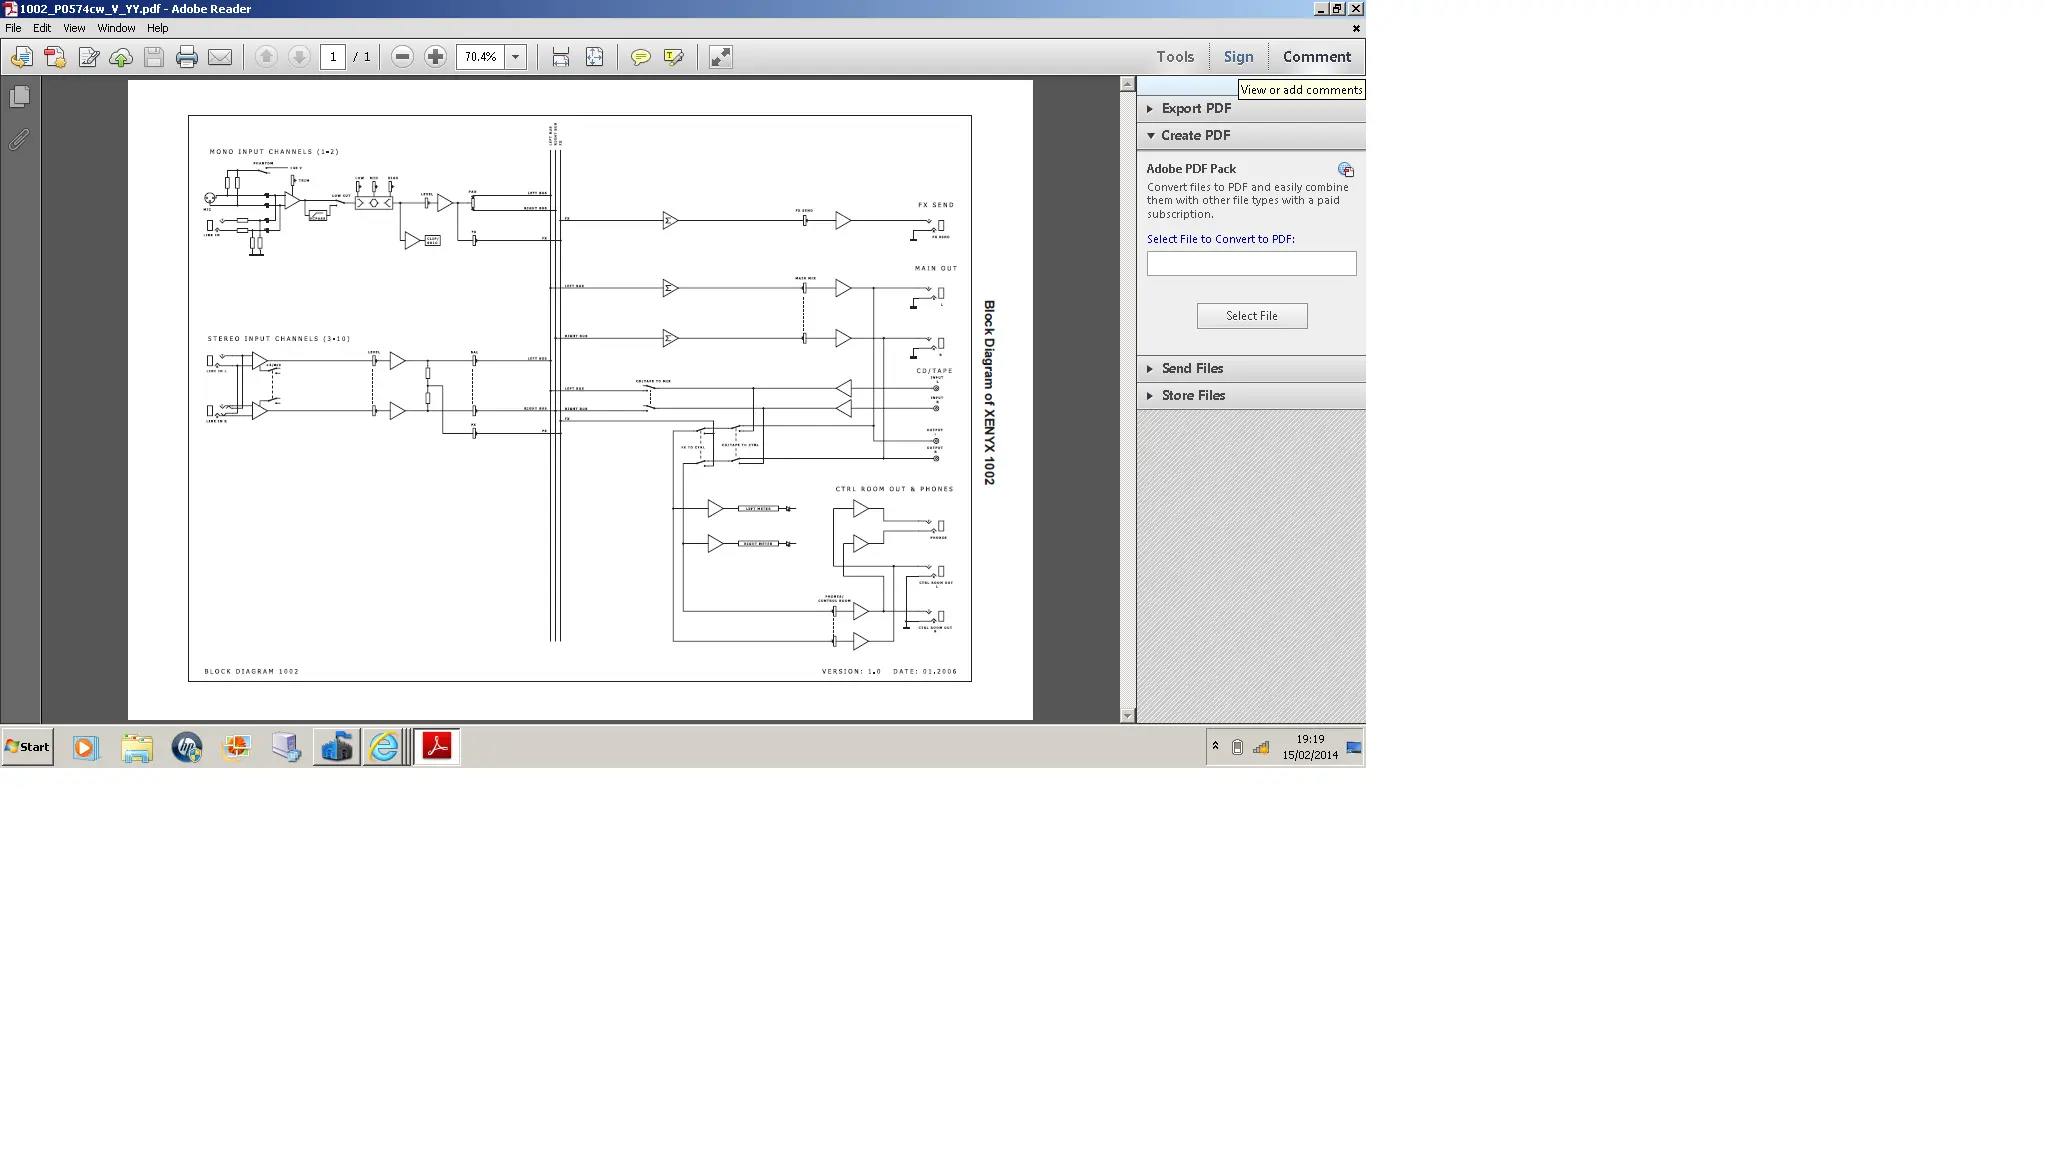This screenshot has width=2049, height=1152.
Task: Open the Edit menu
Action: coord(42,28)
